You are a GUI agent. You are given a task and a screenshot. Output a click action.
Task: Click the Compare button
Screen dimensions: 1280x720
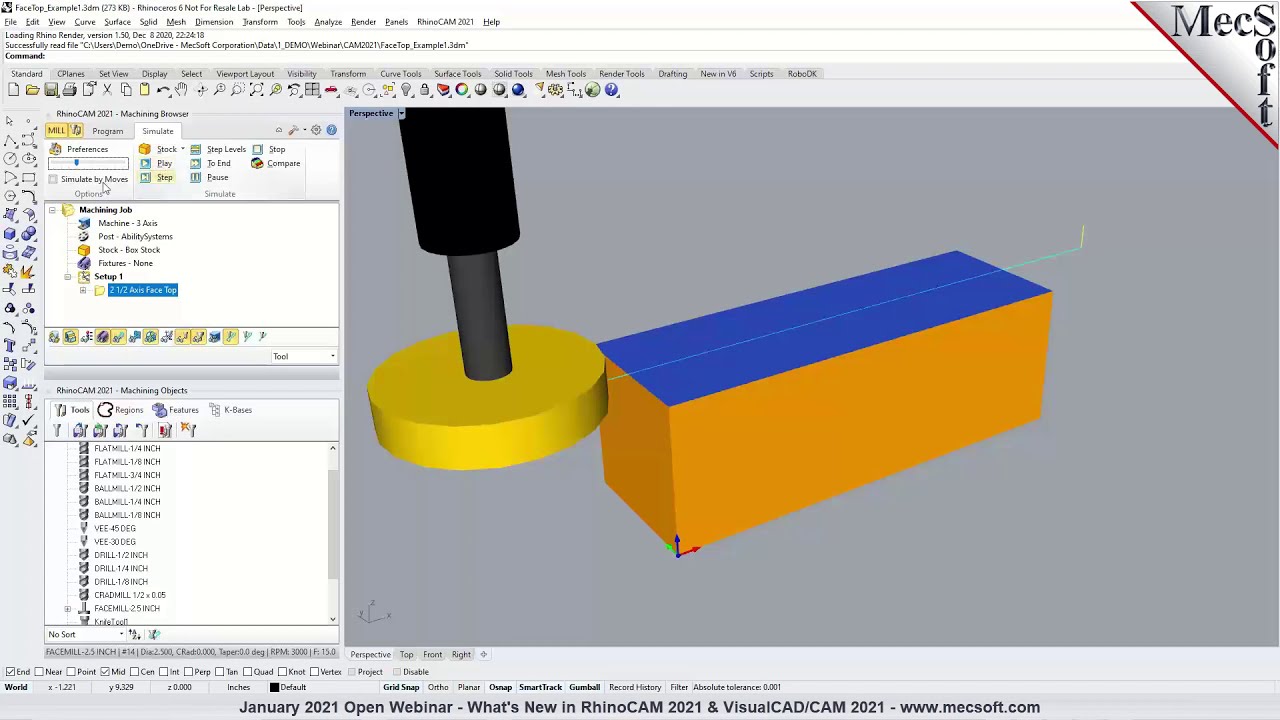point(276,163)
